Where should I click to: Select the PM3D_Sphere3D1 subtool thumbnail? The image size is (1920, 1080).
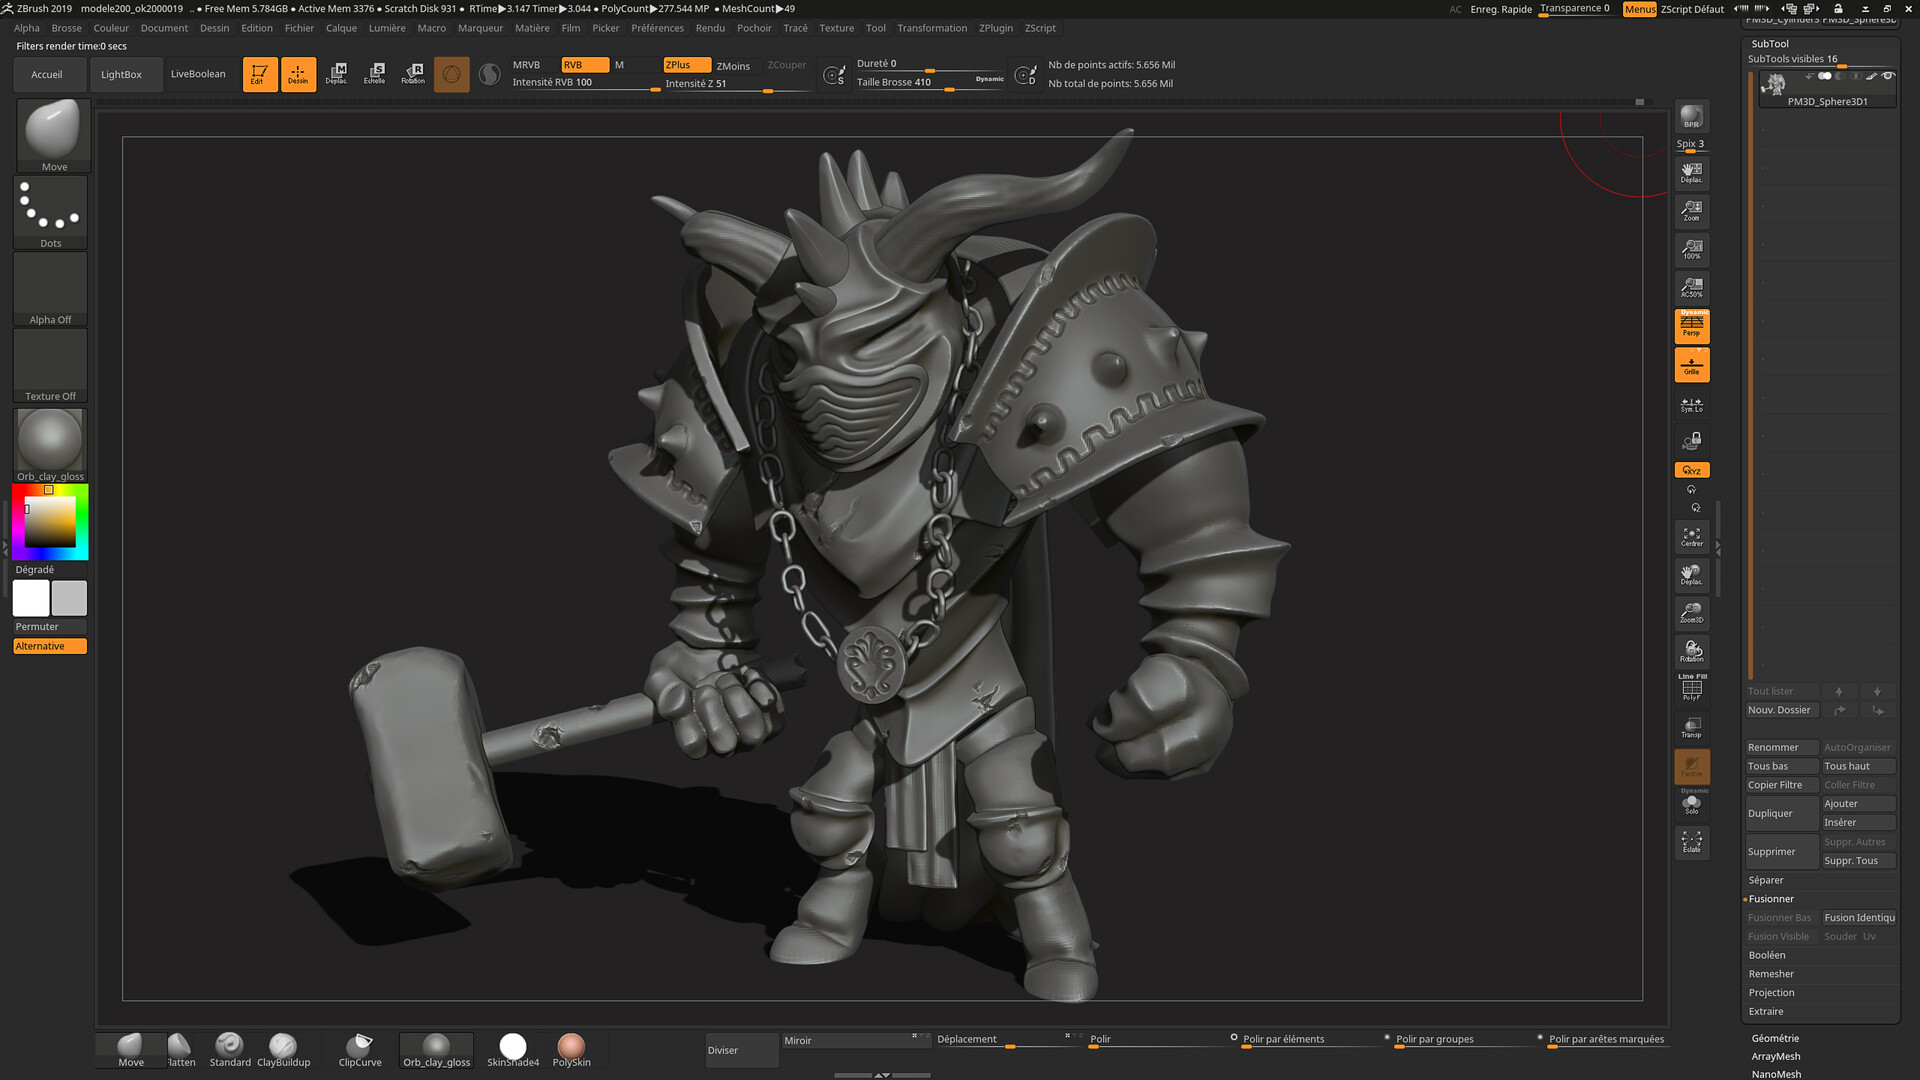coord(1774,85)
